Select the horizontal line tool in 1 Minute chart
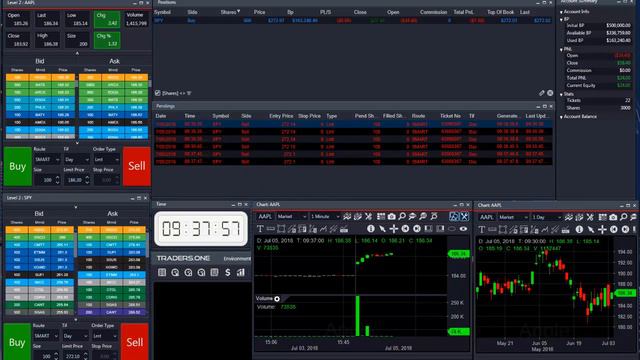This screenshot has height=360, width=640. click(x=271, y=229)
